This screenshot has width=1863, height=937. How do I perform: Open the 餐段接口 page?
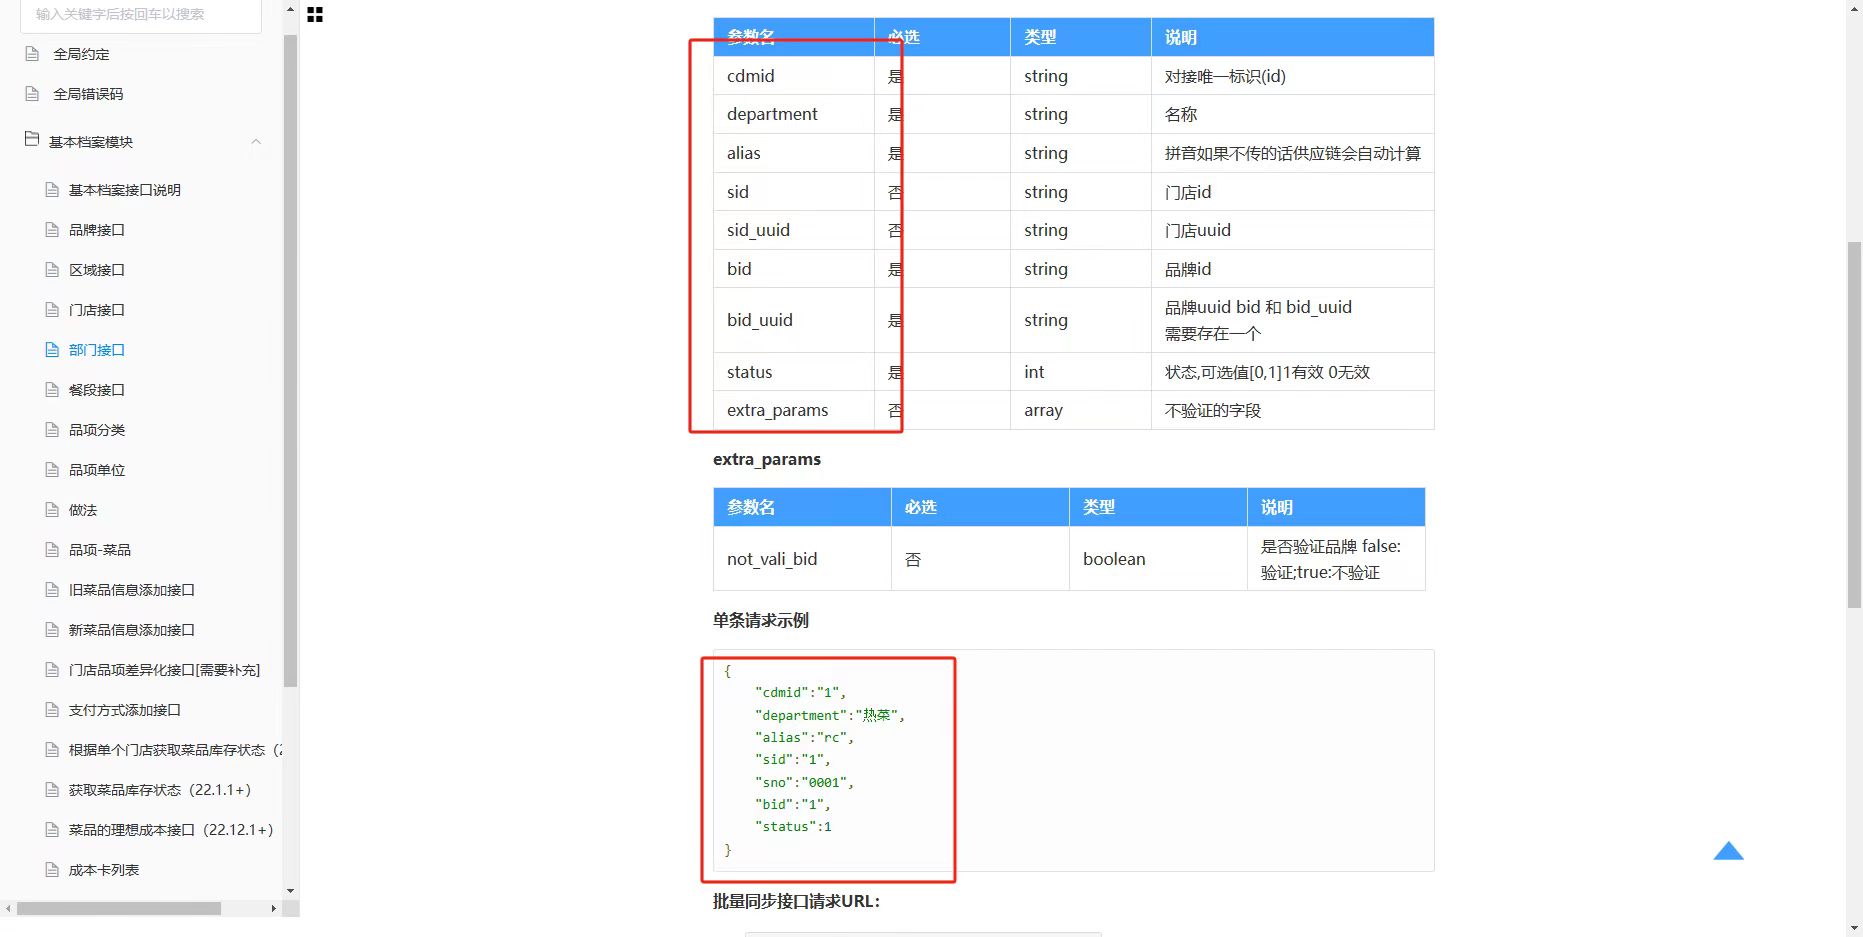[x=97, y=390]
